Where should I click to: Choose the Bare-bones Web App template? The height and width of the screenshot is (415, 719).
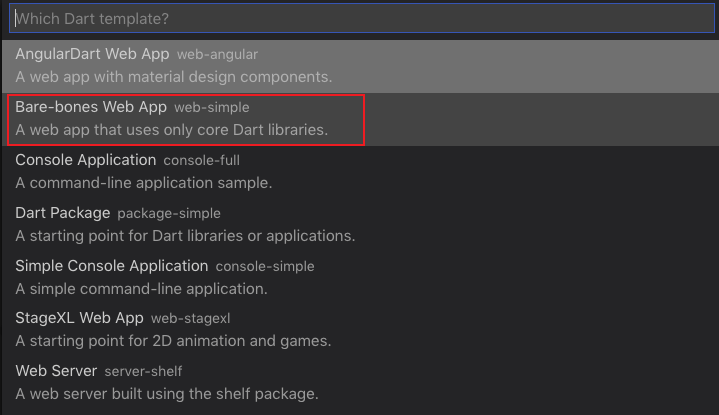pyautogui.click(x=360, y=119)
